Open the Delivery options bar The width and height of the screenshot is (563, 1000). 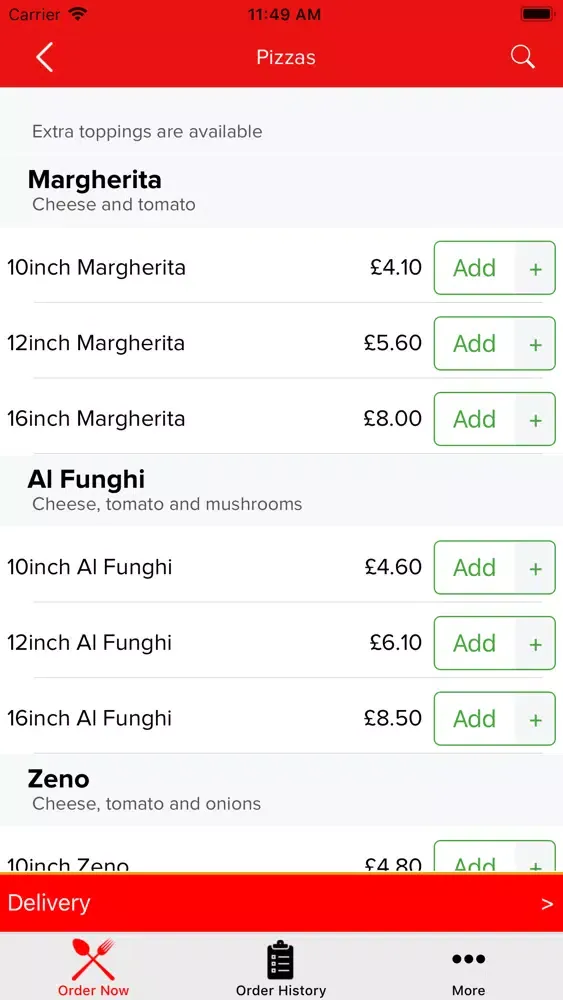[x=281, y=903]
